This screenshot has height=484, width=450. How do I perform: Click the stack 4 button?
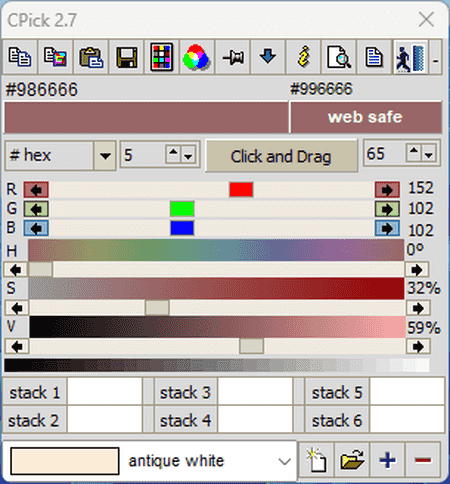tap(186, 420)
